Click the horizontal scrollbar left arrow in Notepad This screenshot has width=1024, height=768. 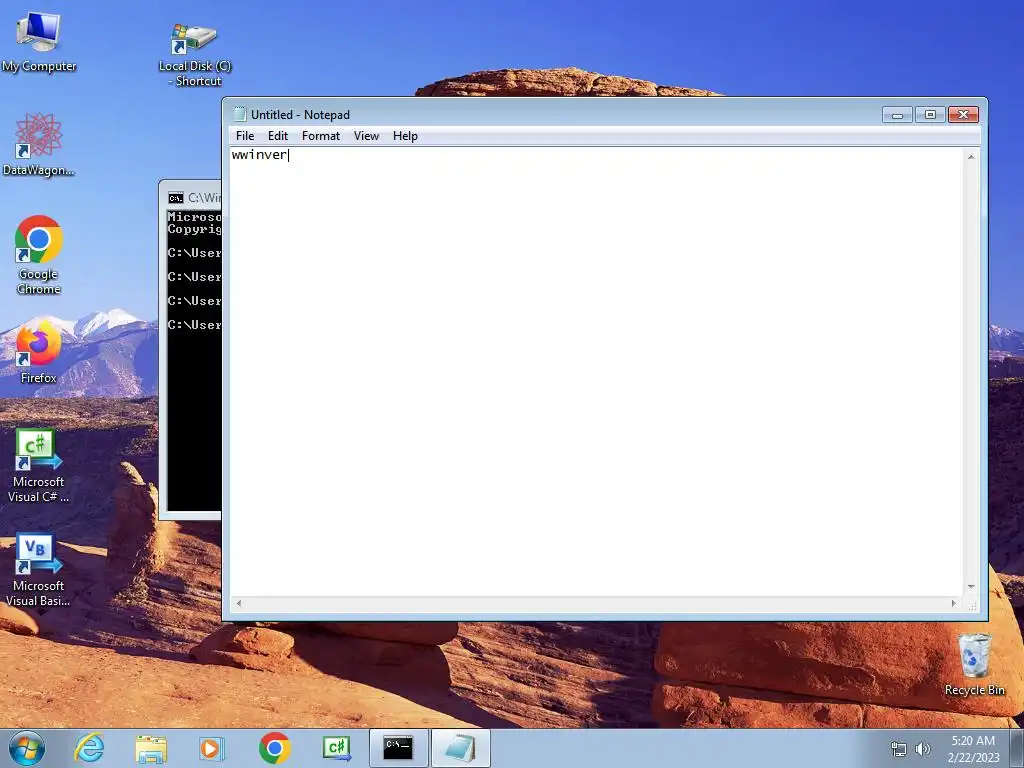239,603
